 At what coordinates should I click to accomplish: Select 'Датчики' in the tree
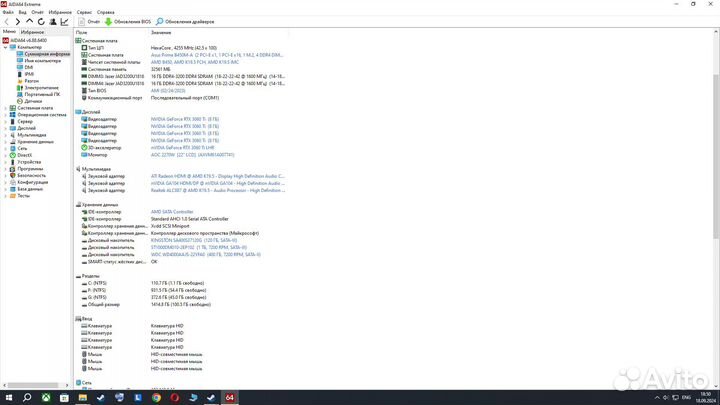(33, 101)
